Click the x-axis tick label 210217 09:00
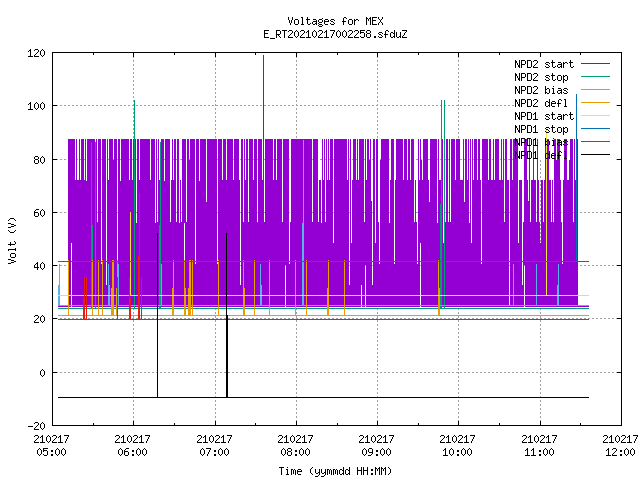 click(x=376, y=446)
